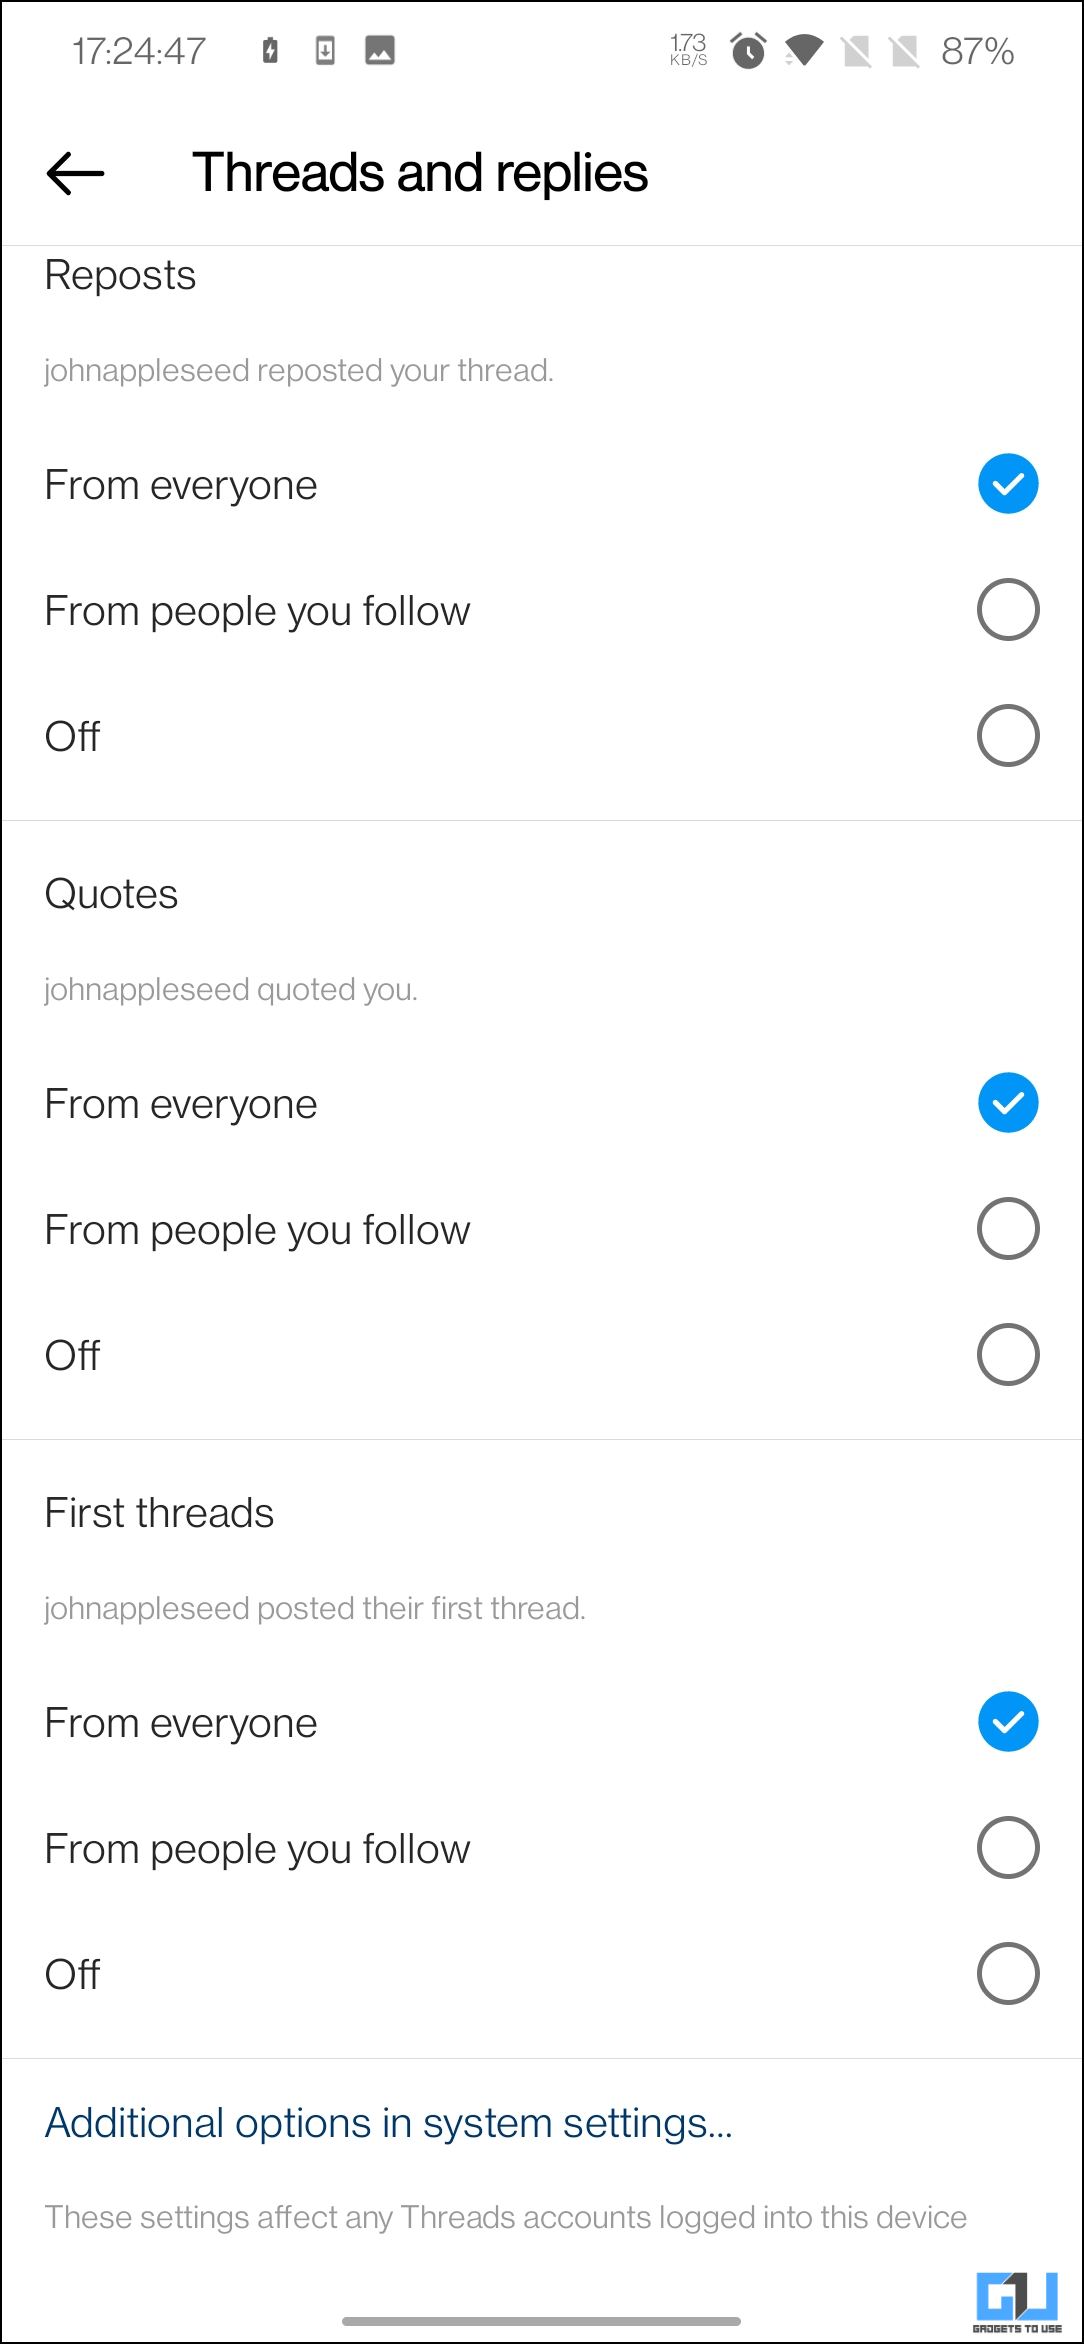Tap the charging battery icon in the status bar
The image size is (1084, 2344).
coord(268,50)
